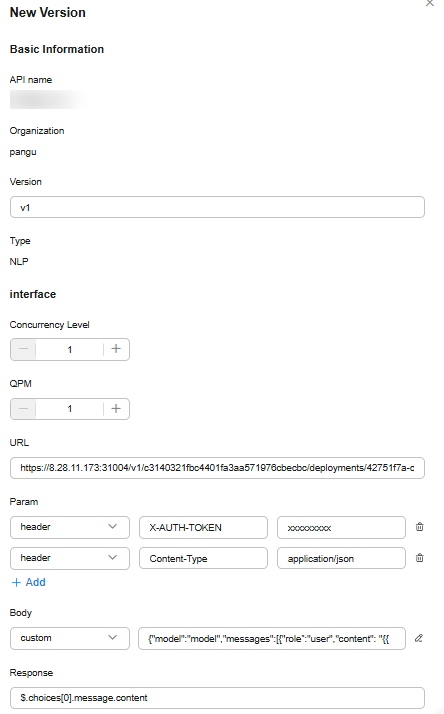Select the Content-Type name field

203,558
